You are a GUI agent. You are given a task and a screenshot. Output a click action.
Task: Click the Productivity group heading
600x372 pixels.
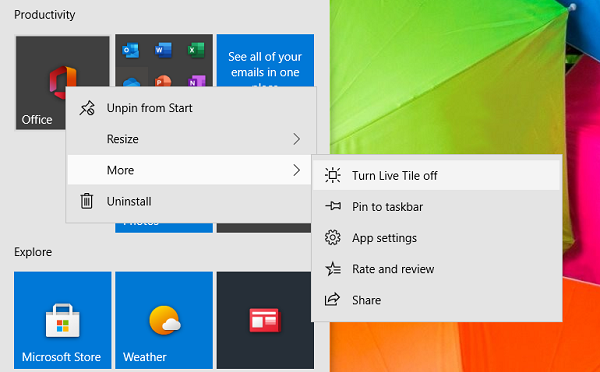(x=44, y=15)
